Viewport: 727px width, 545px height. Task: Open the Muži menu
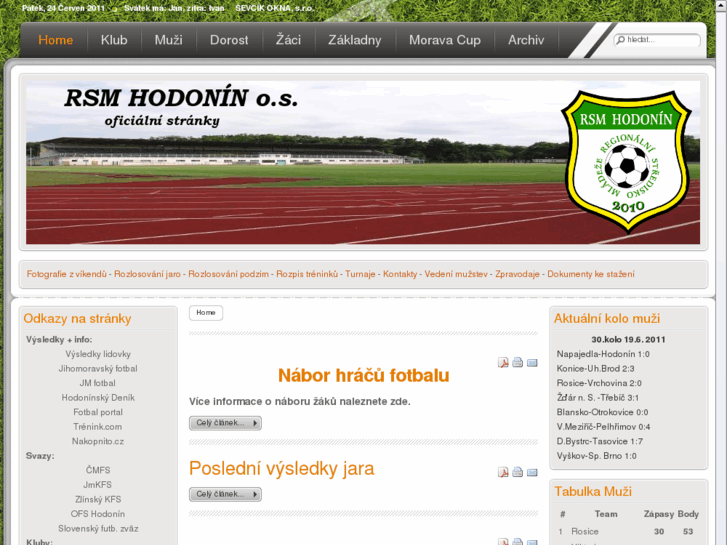click(x=169, y=40)
